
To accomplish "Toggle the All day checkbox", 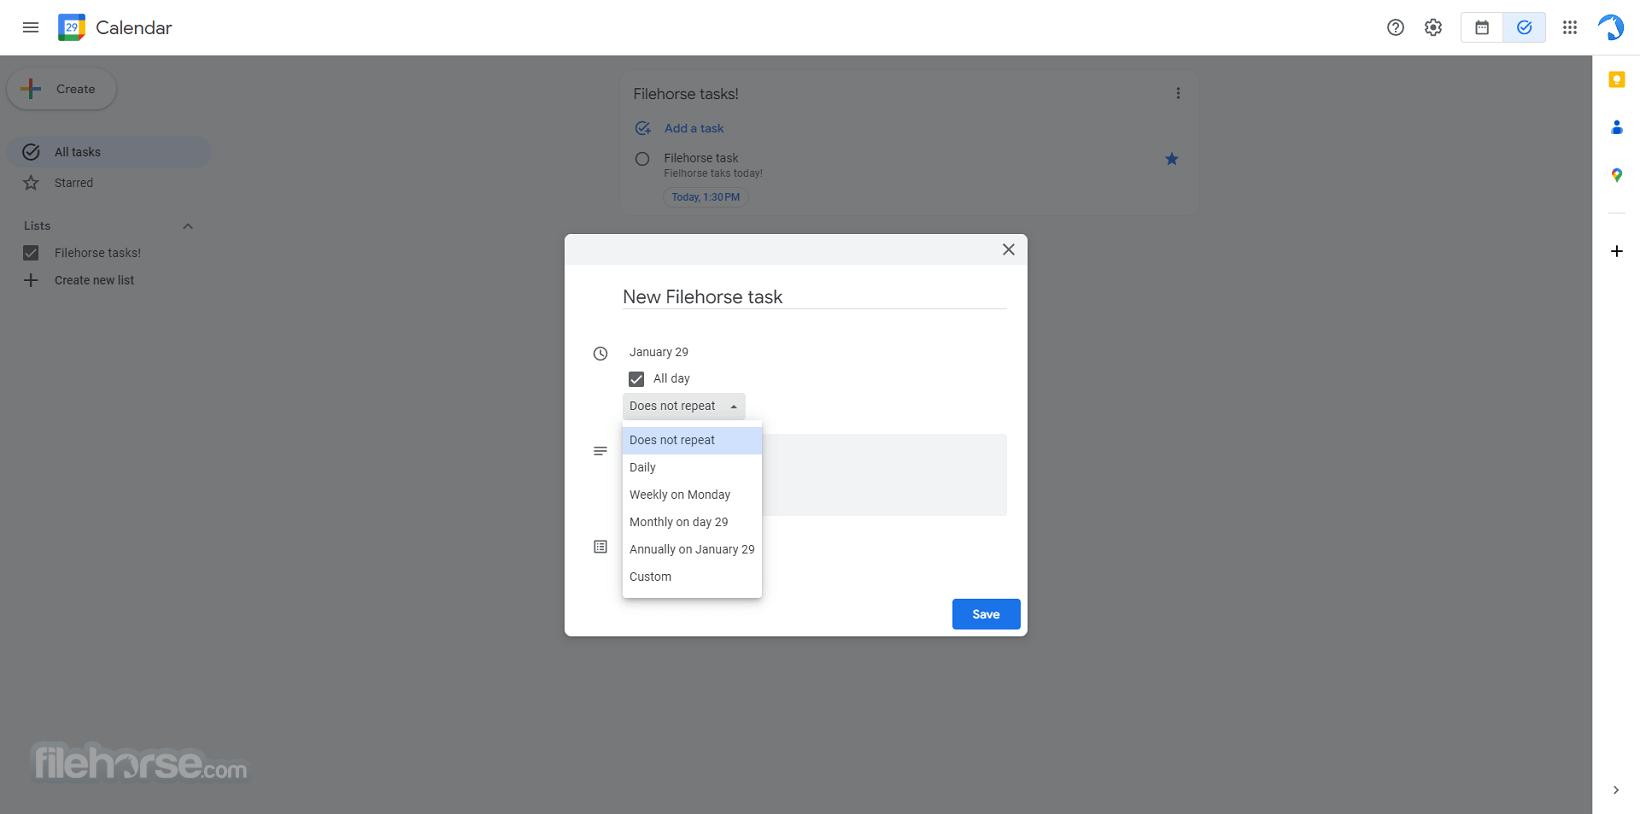I will pos(636,379).
